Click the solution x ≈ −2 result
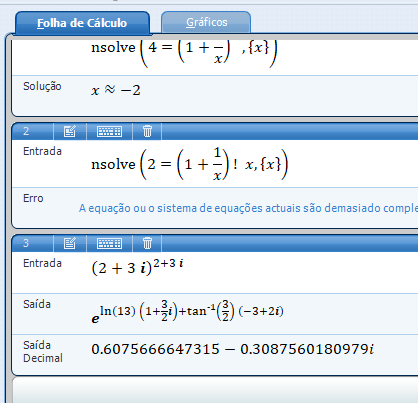 coord(116,90)
